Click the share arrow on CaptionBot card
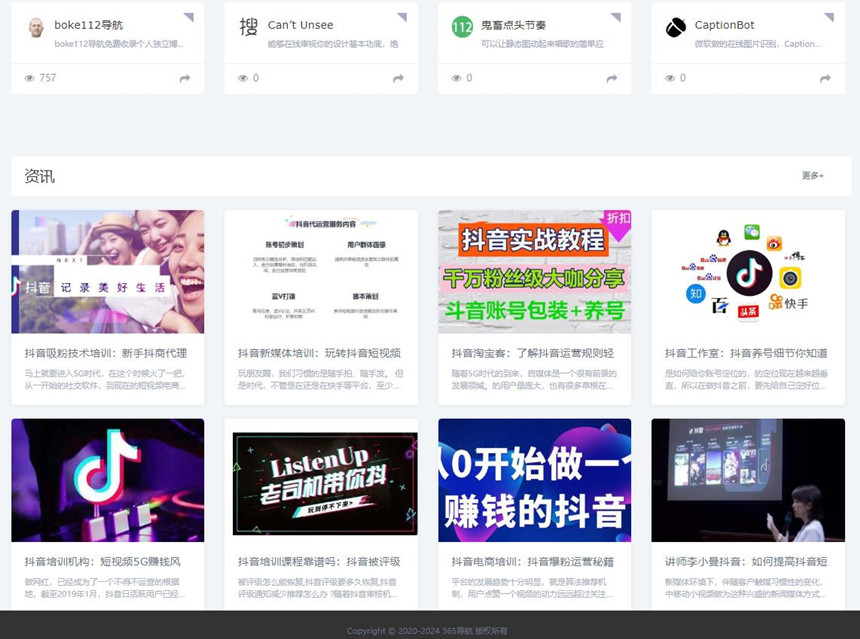Screen dimensions: 860x639 point(825,78)
